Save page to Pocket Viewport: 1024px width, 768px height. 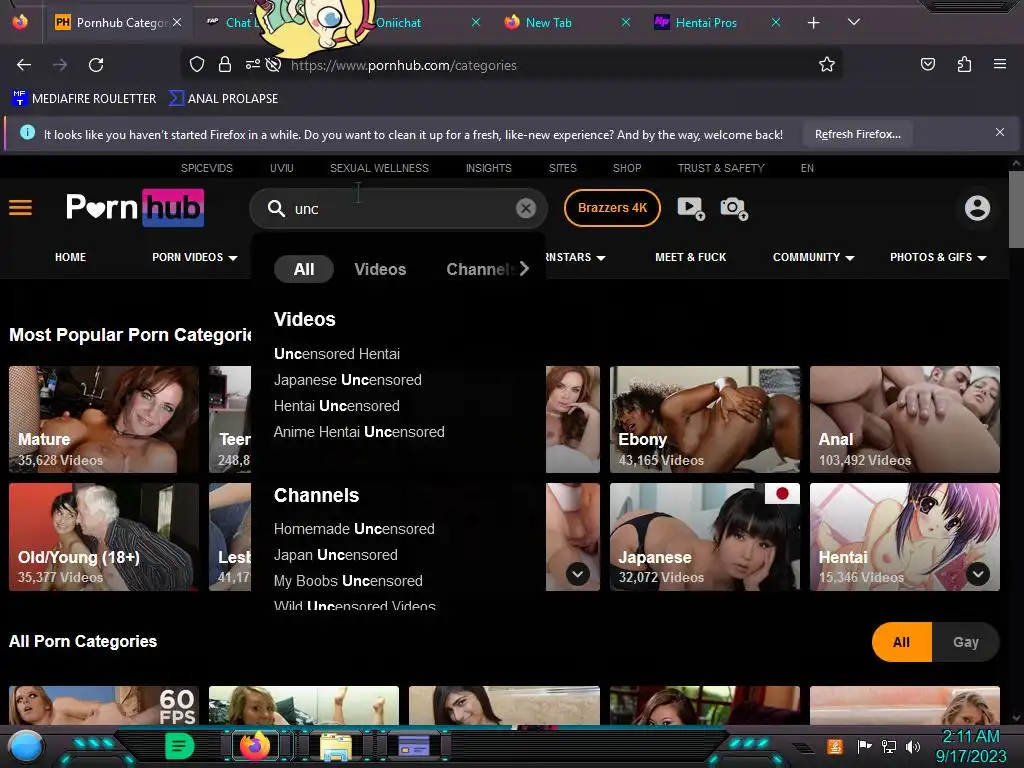[x=927, y=64]
